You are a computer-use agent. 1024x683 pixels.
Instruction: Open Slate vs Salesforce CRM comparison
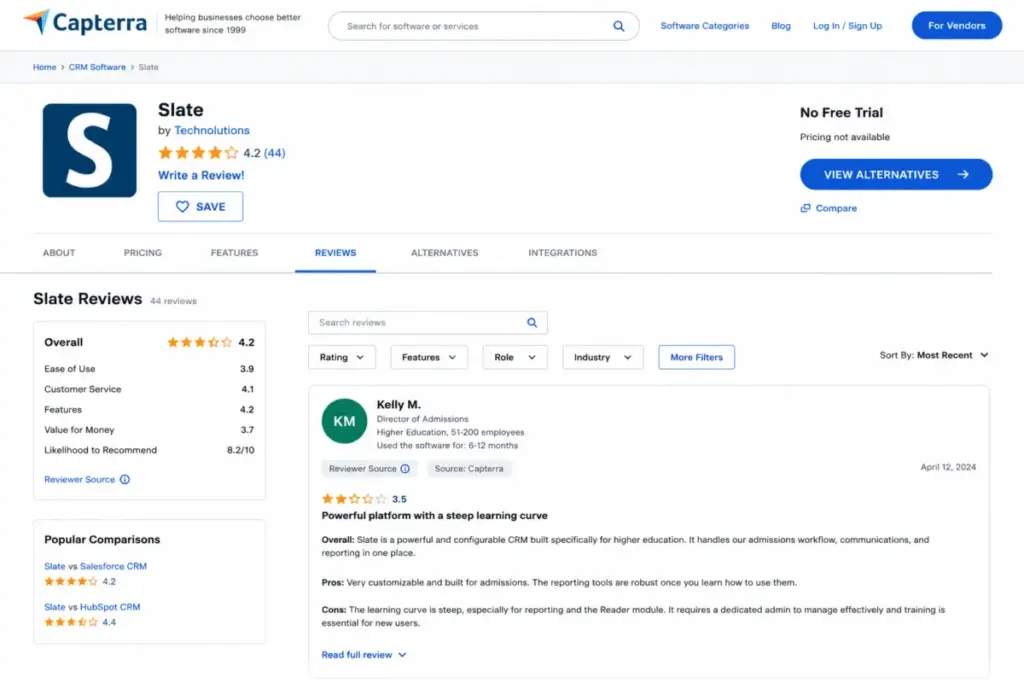[95, 566]
